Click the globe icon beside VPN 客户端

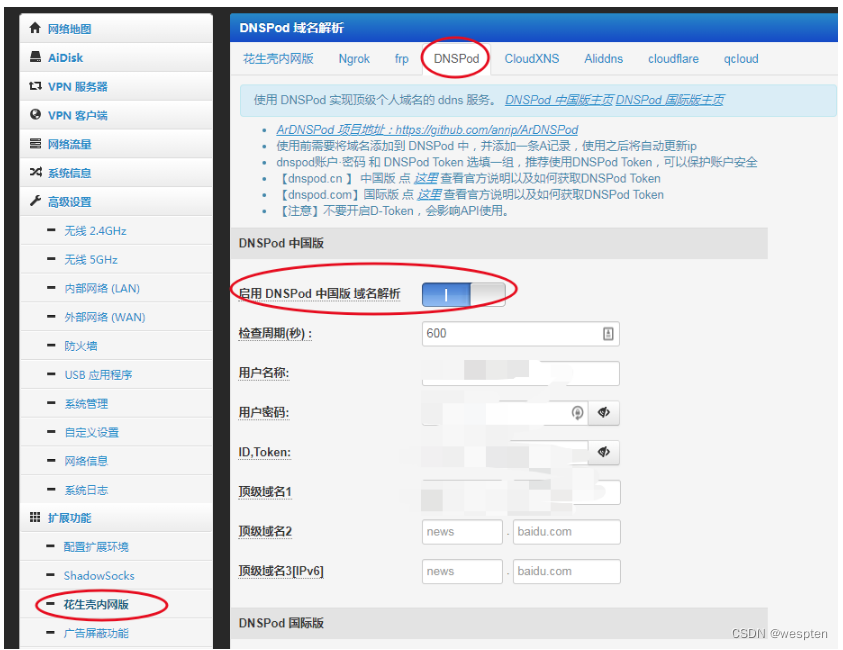35,115
